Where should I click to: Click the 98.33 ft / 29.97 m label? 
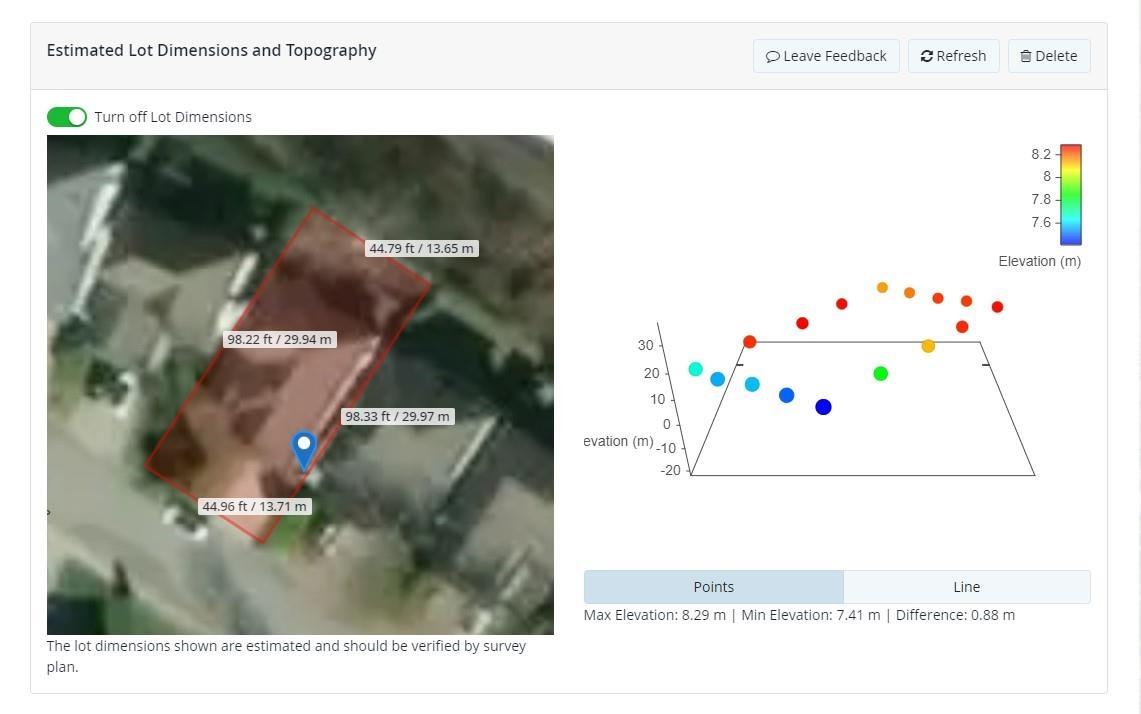coord(397,416)
